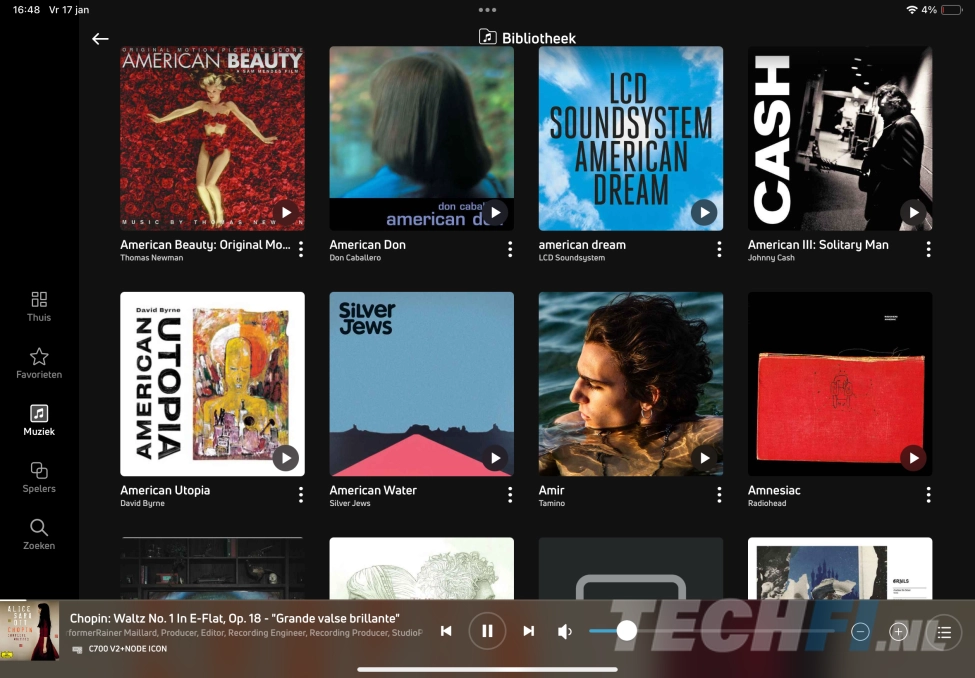
Task: Check the battery status icon
Action: 952,10
